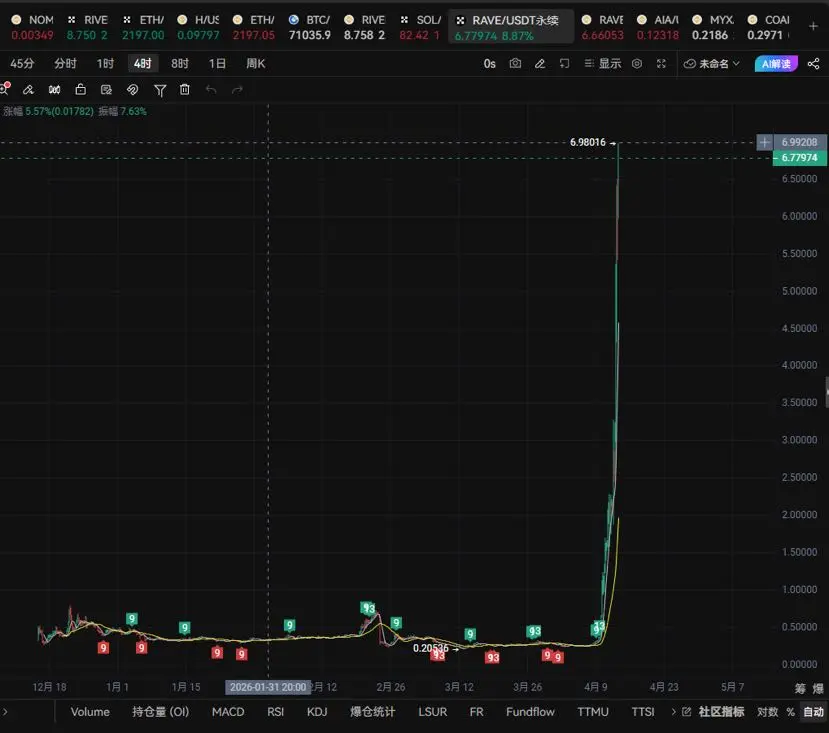Click the pencil edit icon near 显示

540,63
